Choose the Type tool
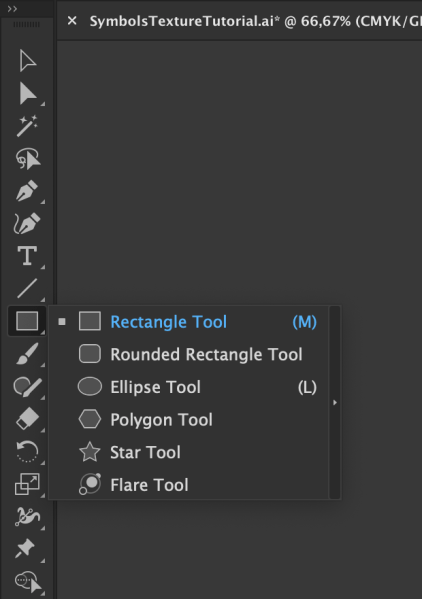This screenshot has height=599, width=422. (27, 256)
